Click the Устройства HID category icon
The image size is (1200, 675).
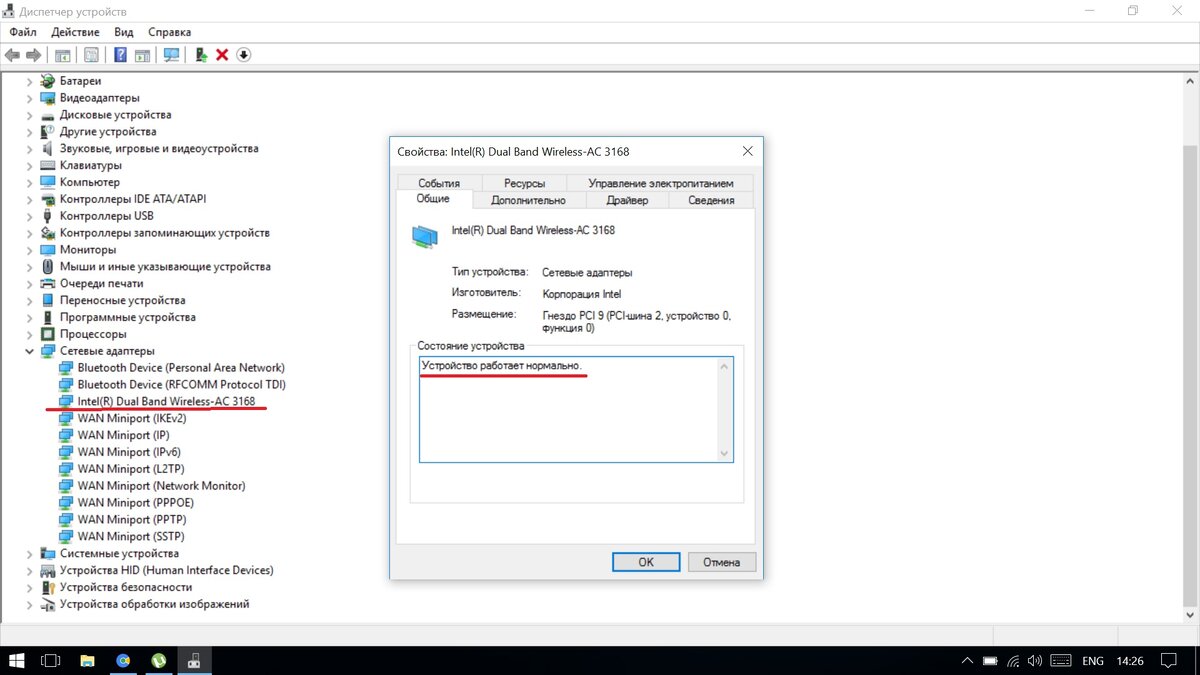pyautogui.click(x=47, y=570)
